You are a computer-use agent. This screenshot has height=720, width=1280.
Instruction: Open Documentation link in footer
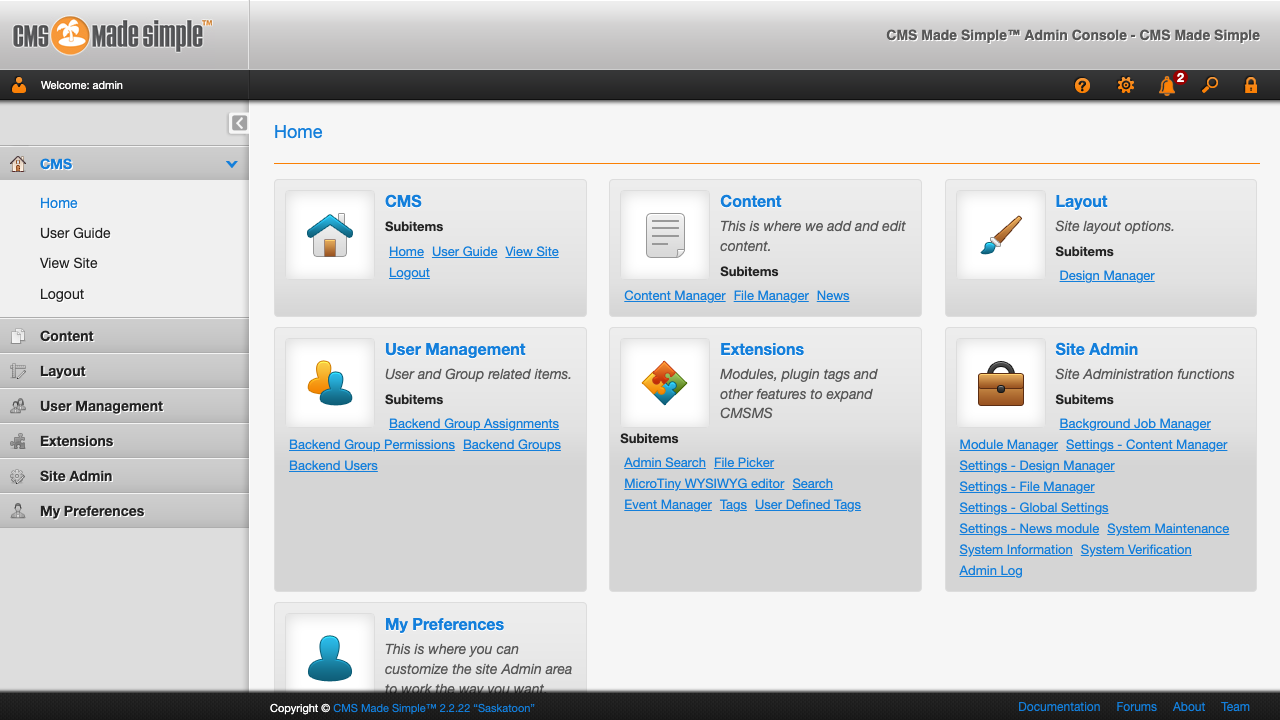point(1059,707)
